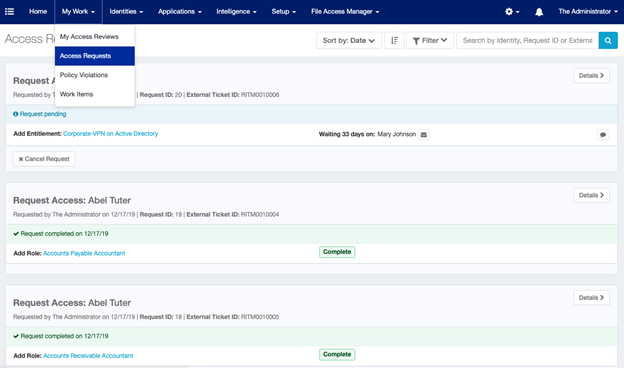This screenshot has height=368, width=624.
Task: Click the Filter funnel button
Action: (x=430, y=41)
